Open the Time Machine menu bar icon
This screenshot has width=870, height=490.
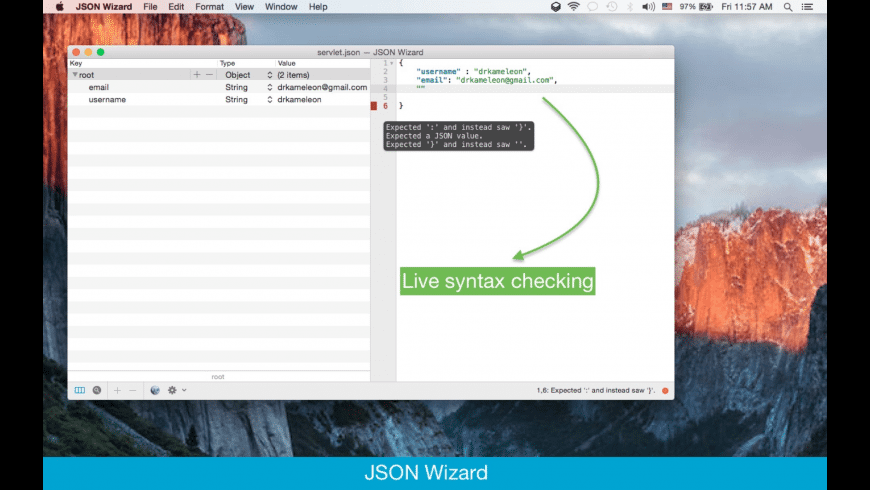click(x=611, y=7)
